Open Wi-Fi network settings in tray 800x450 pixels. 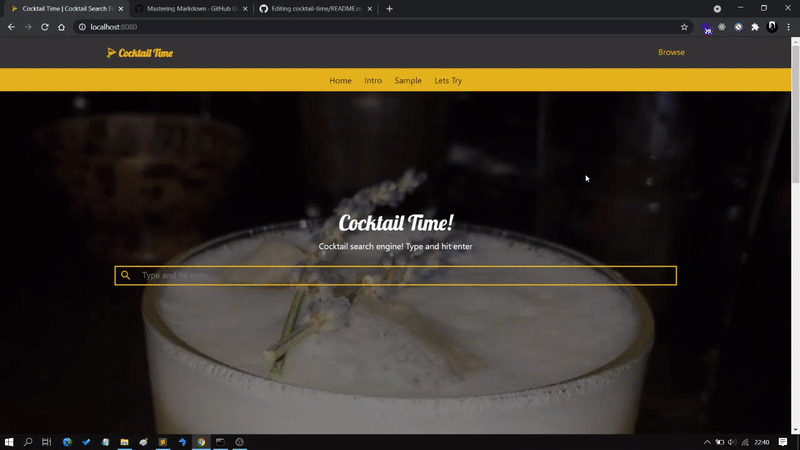coord(745,442)
